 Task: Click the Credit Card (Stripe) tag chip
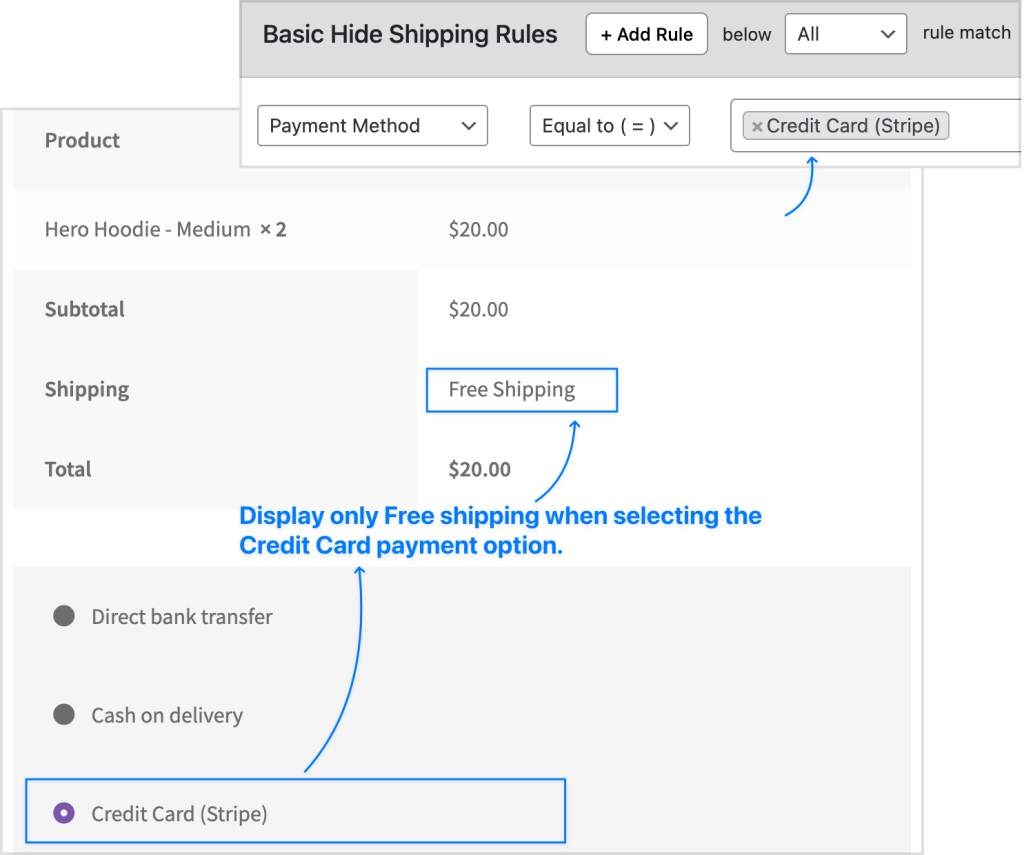846,126
